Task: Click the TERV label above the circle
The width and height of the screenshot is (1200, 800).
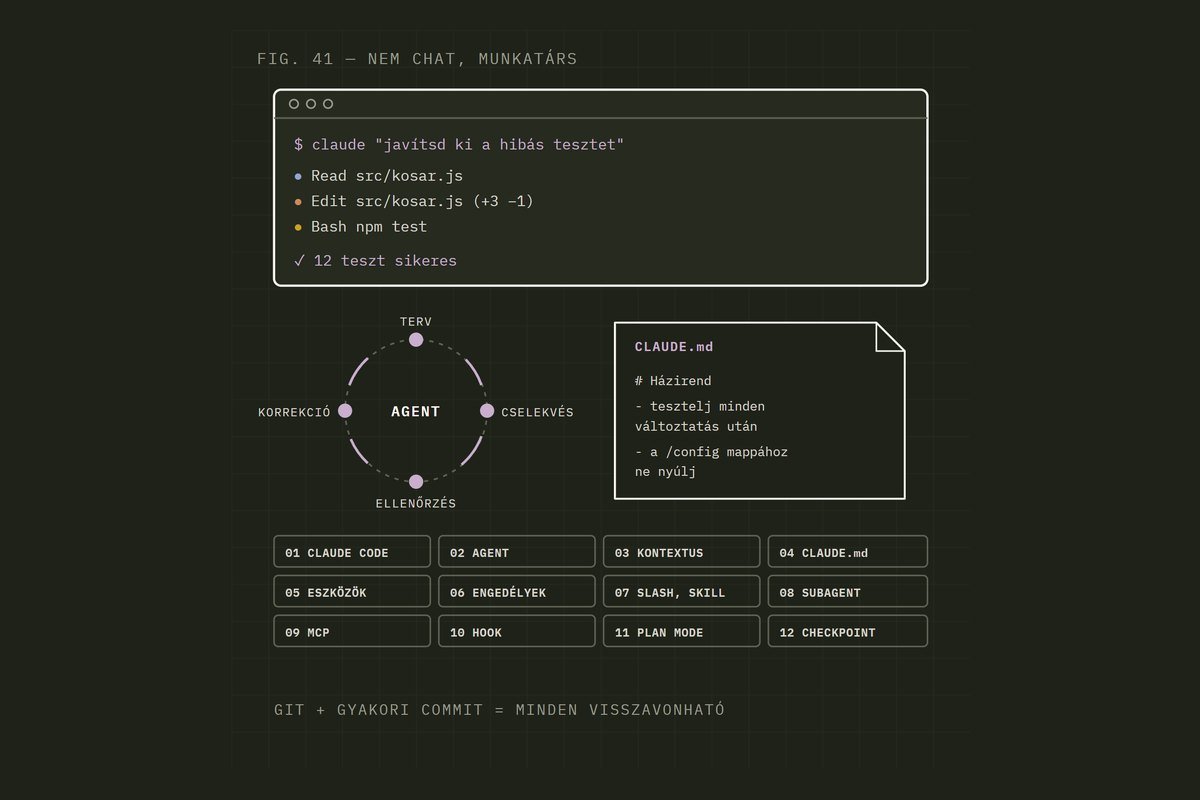Action: click(416, 322)
